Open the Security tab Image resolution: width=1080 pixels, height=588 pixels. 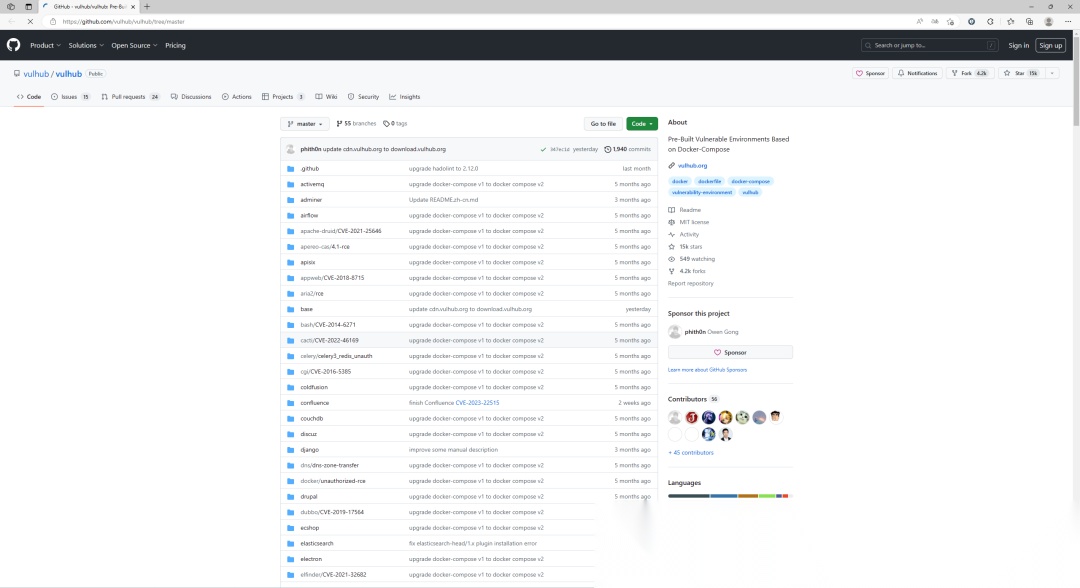(363, 97)
